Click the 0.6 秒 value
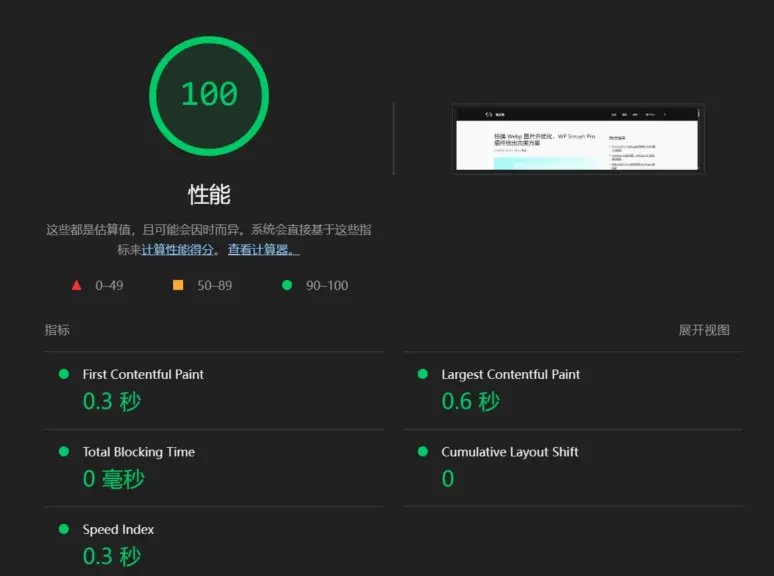The width and height of the screenshot is (774, 576). [470, 402]
